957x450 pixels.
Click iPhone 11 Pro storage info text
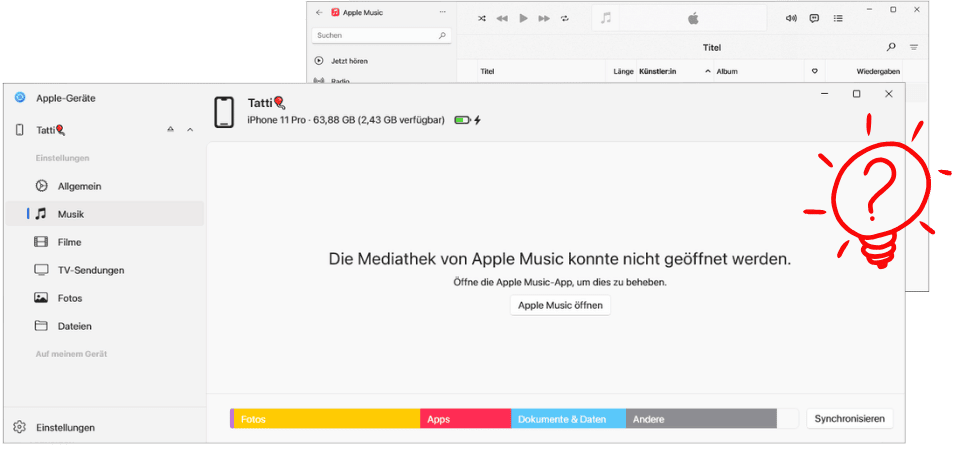[346, 120]
